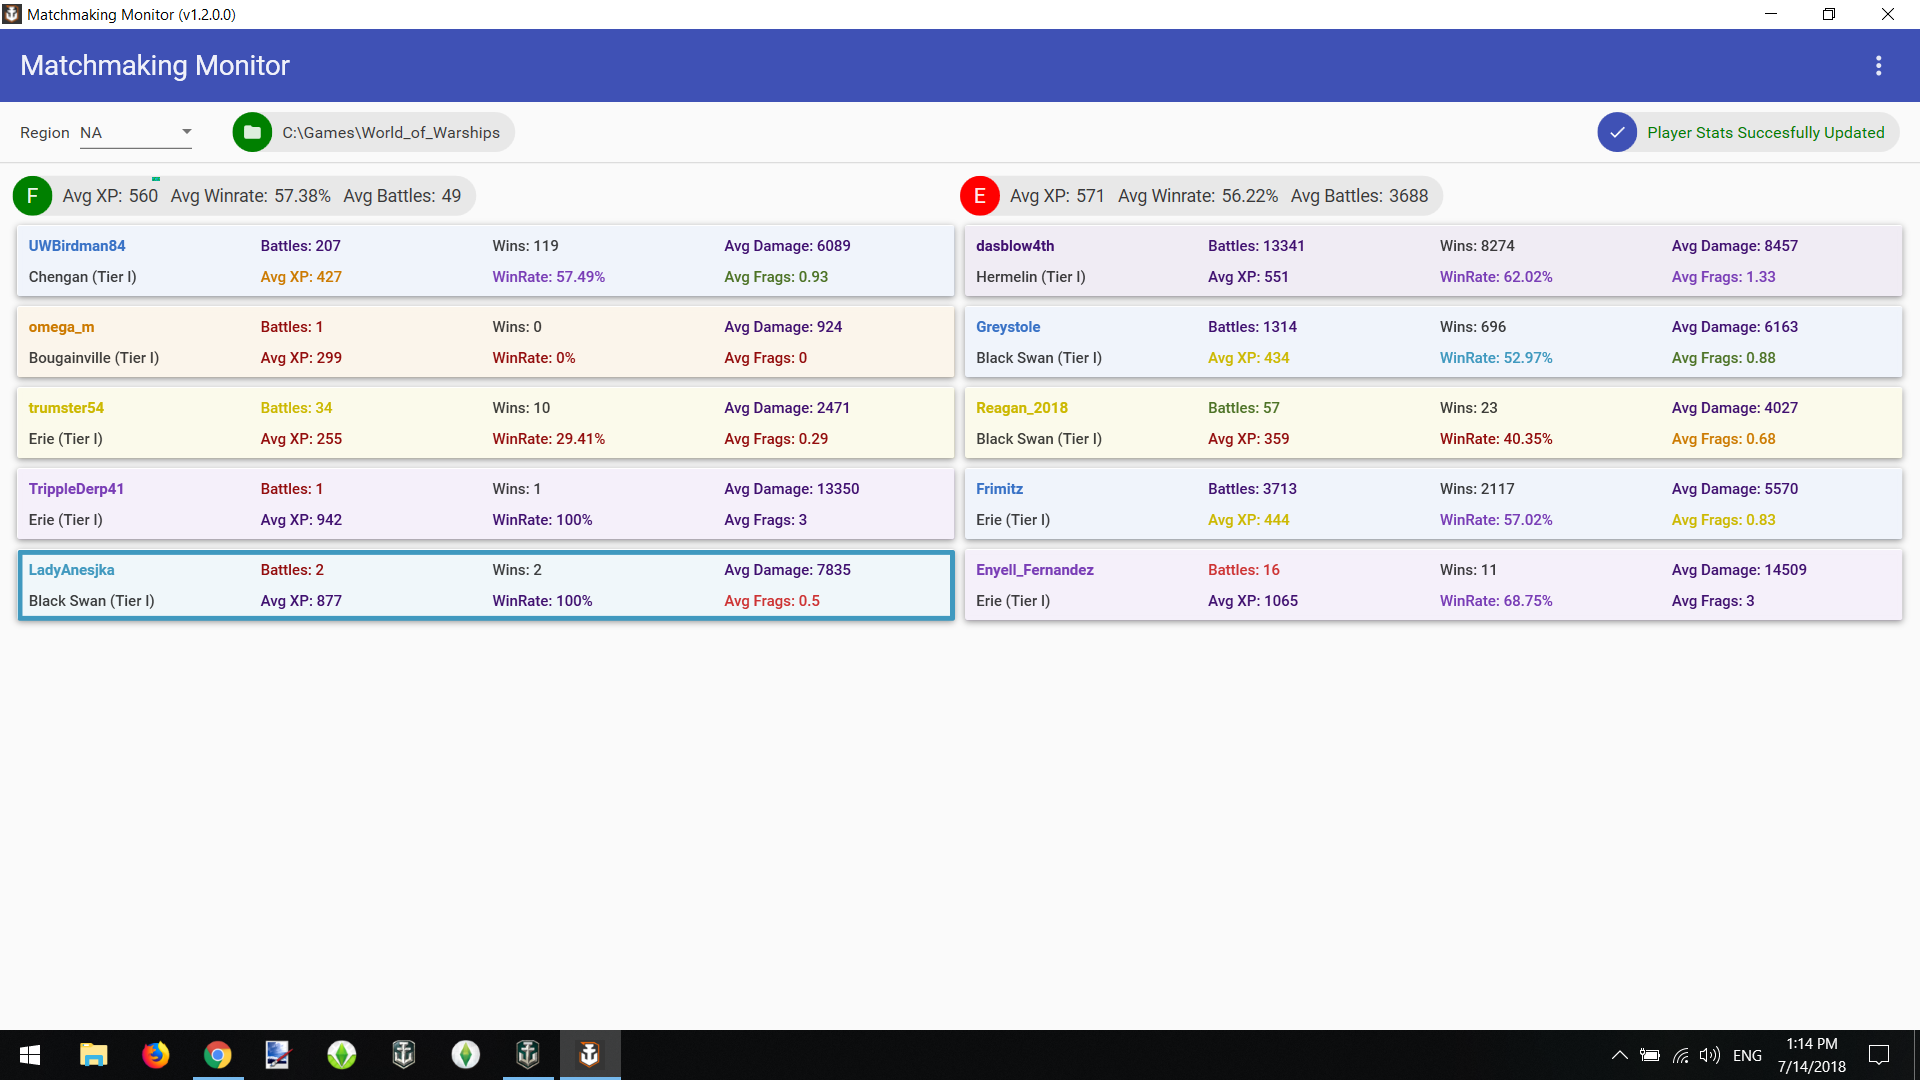Click the World_of_Warships install path

point(390,132)
